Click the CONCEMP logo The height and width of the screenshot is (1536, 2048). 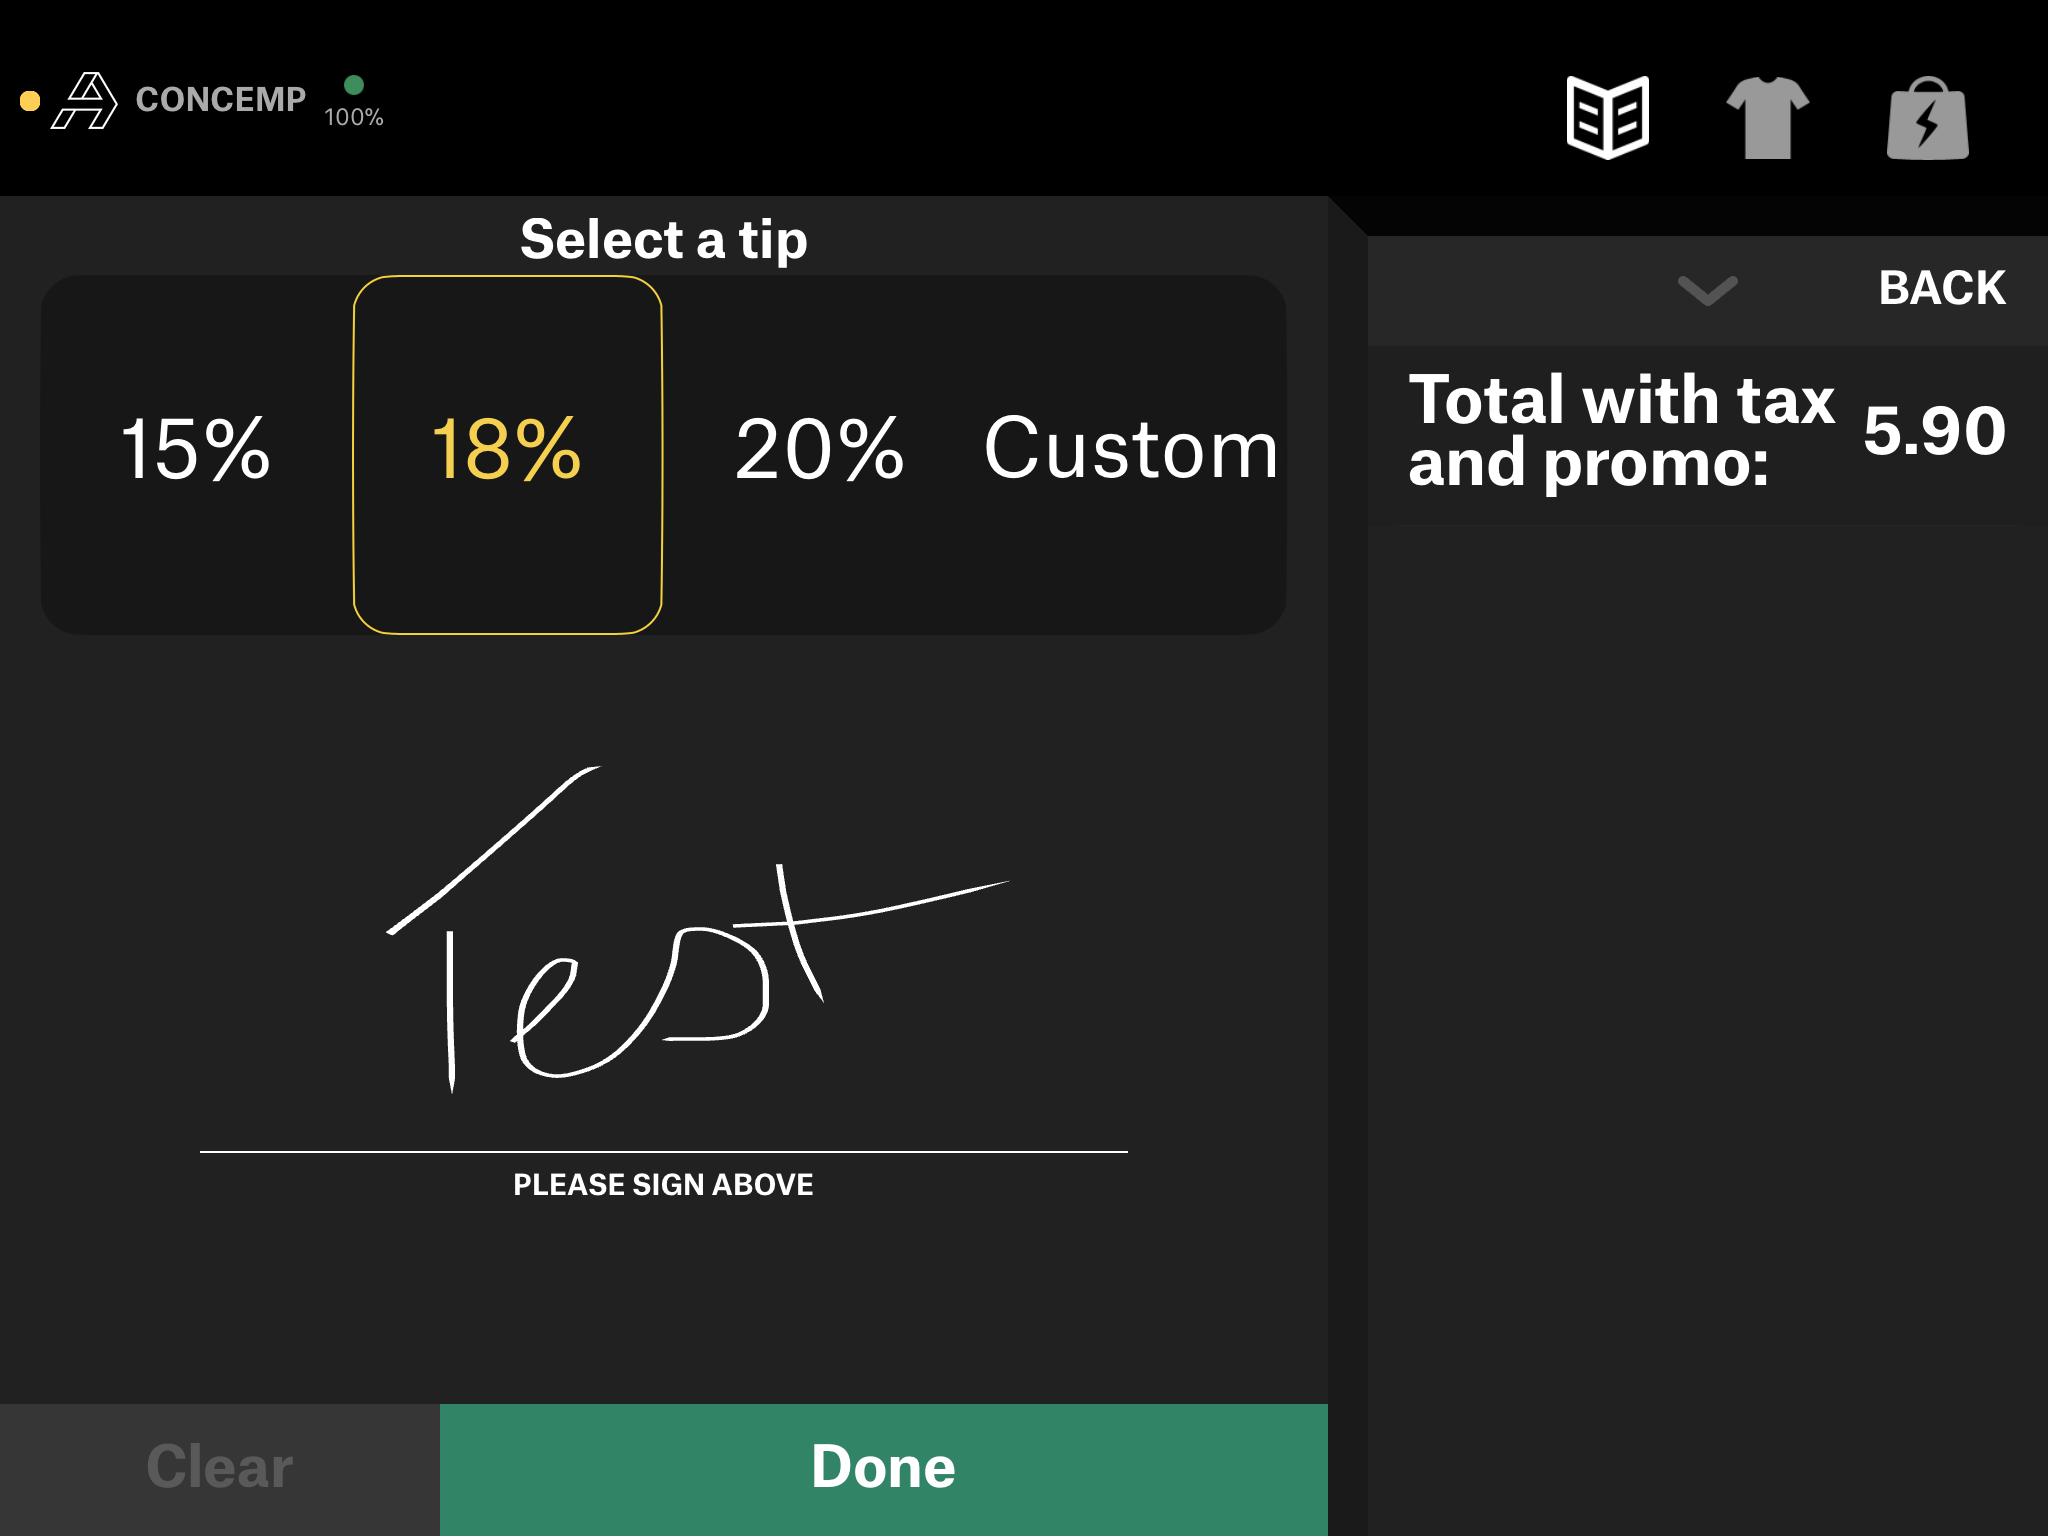tap(220, 99)
